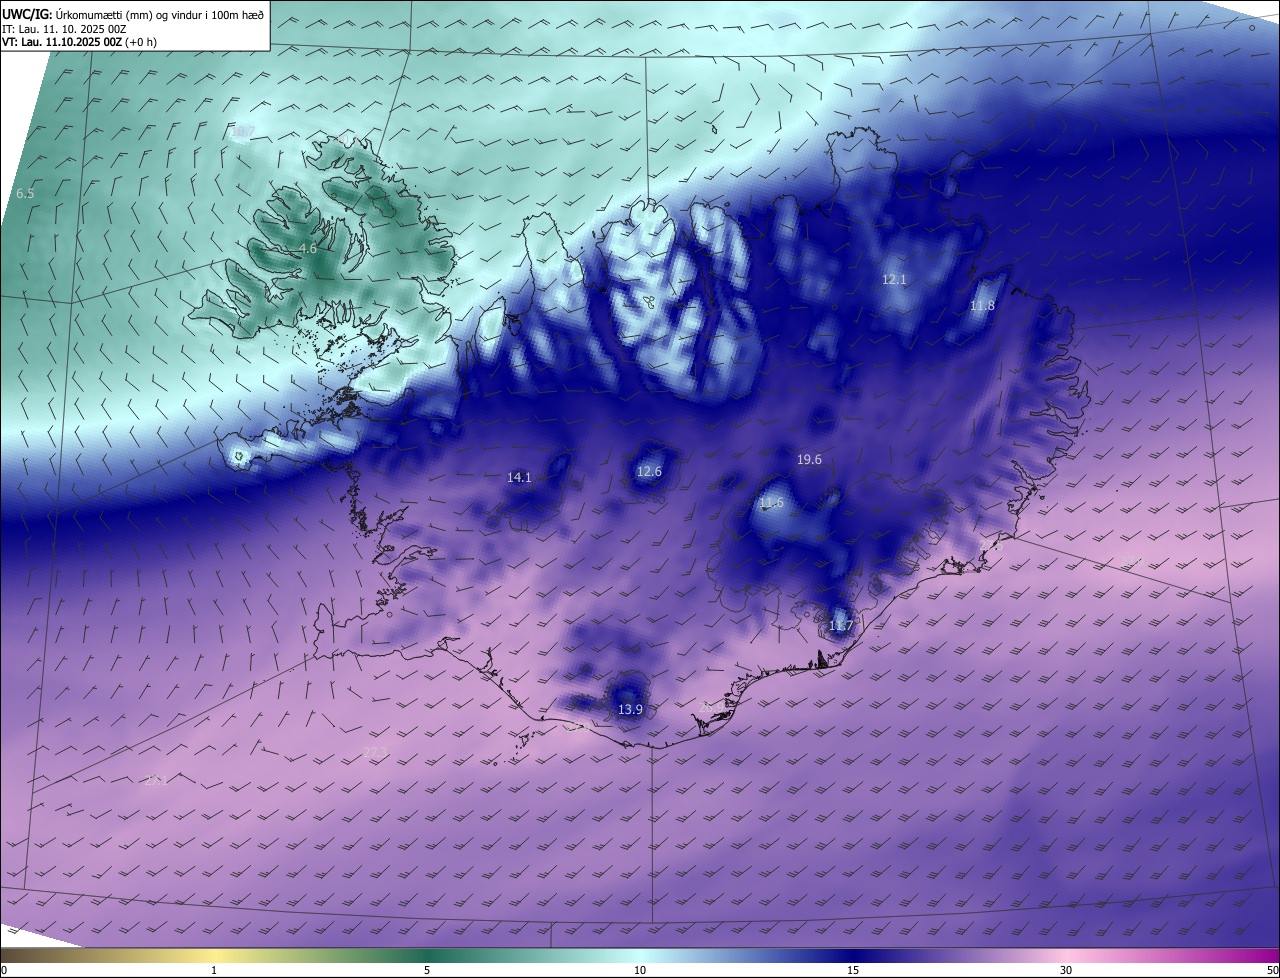Viewport: 1280px width, 978px height.
Task: Click the 13.9 value label on the map
Action: click(630, 709)
